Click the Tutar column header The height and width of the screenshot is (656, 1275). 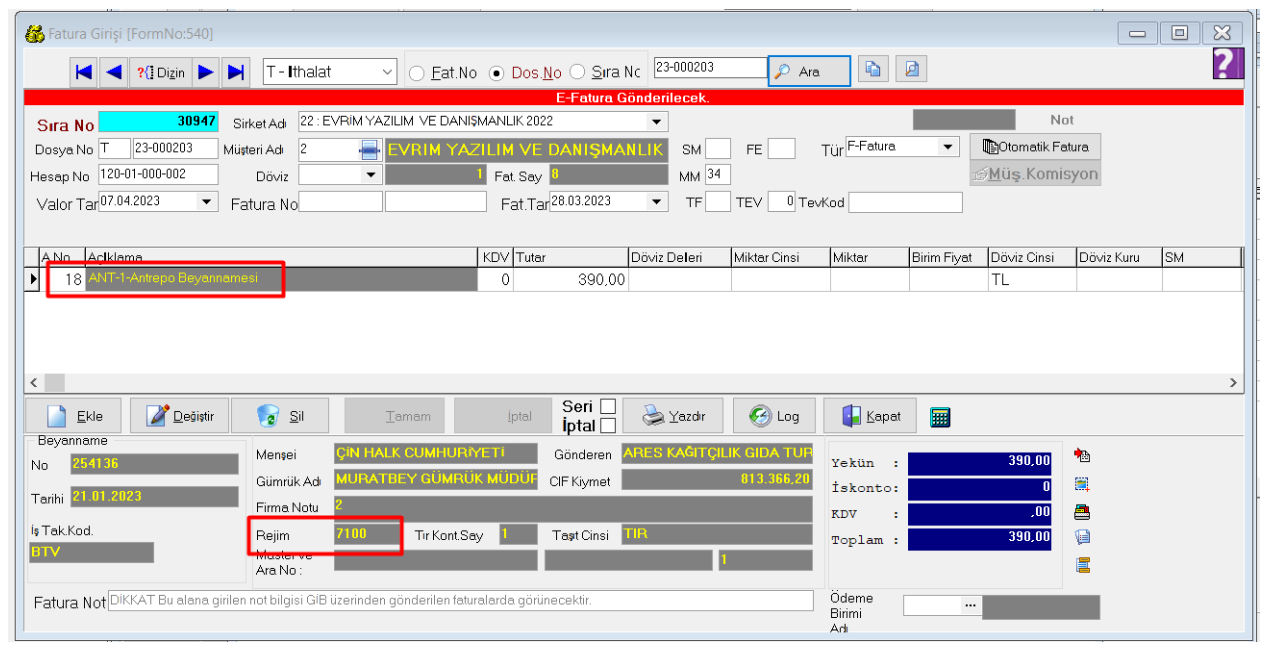click(x=570, y=257)
